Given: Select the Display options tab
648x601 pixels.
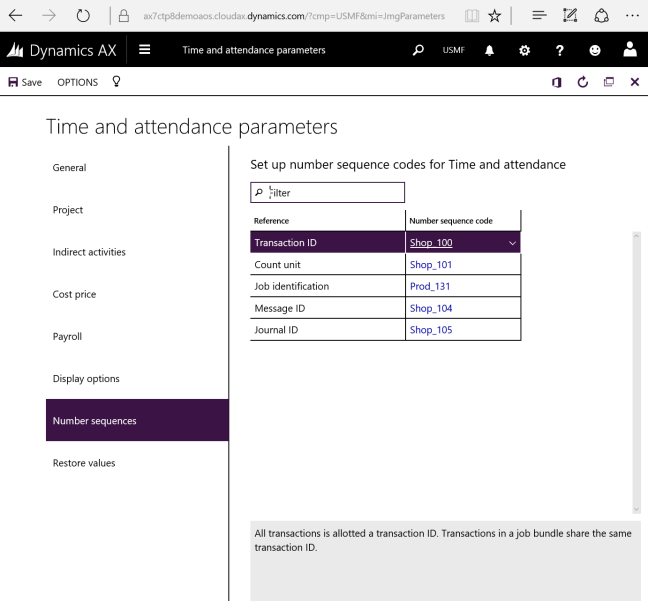Looking at the screenshot, I should [x=86, y=379].
